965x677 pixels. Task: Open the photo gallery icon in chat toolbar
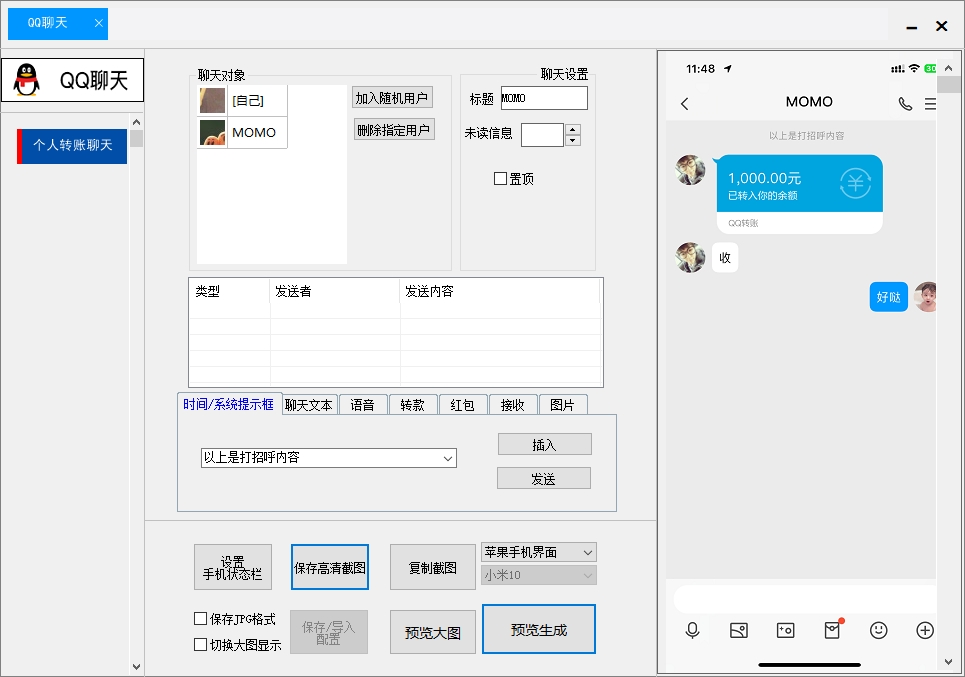tap(739, 631)
